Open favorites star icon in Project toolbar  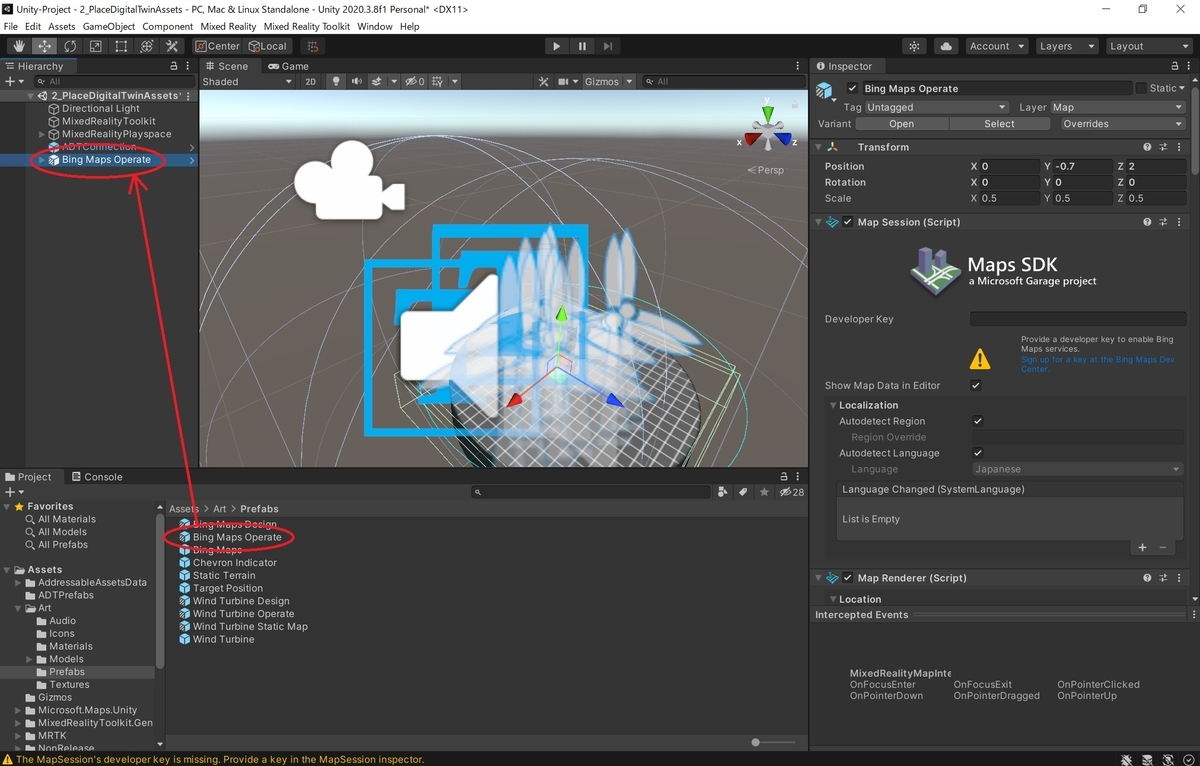click(x=764, y=492)
